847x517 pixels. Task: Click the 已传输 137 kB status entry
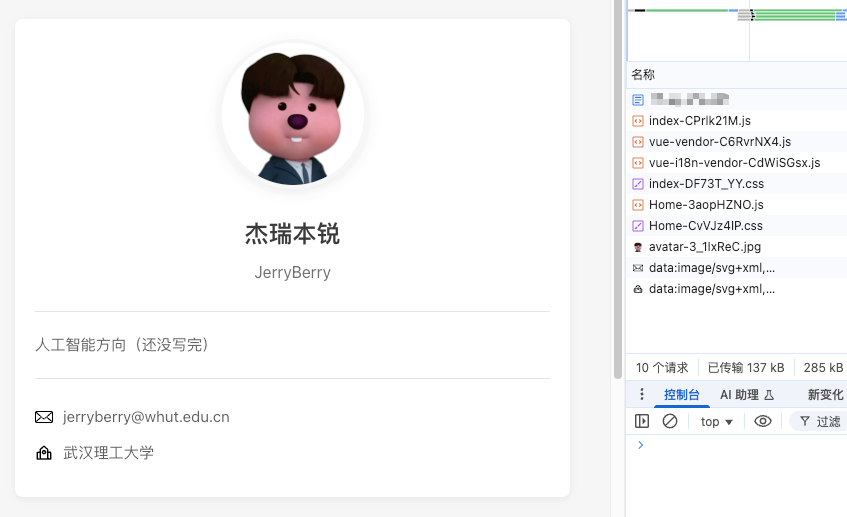tap(746, 368)
